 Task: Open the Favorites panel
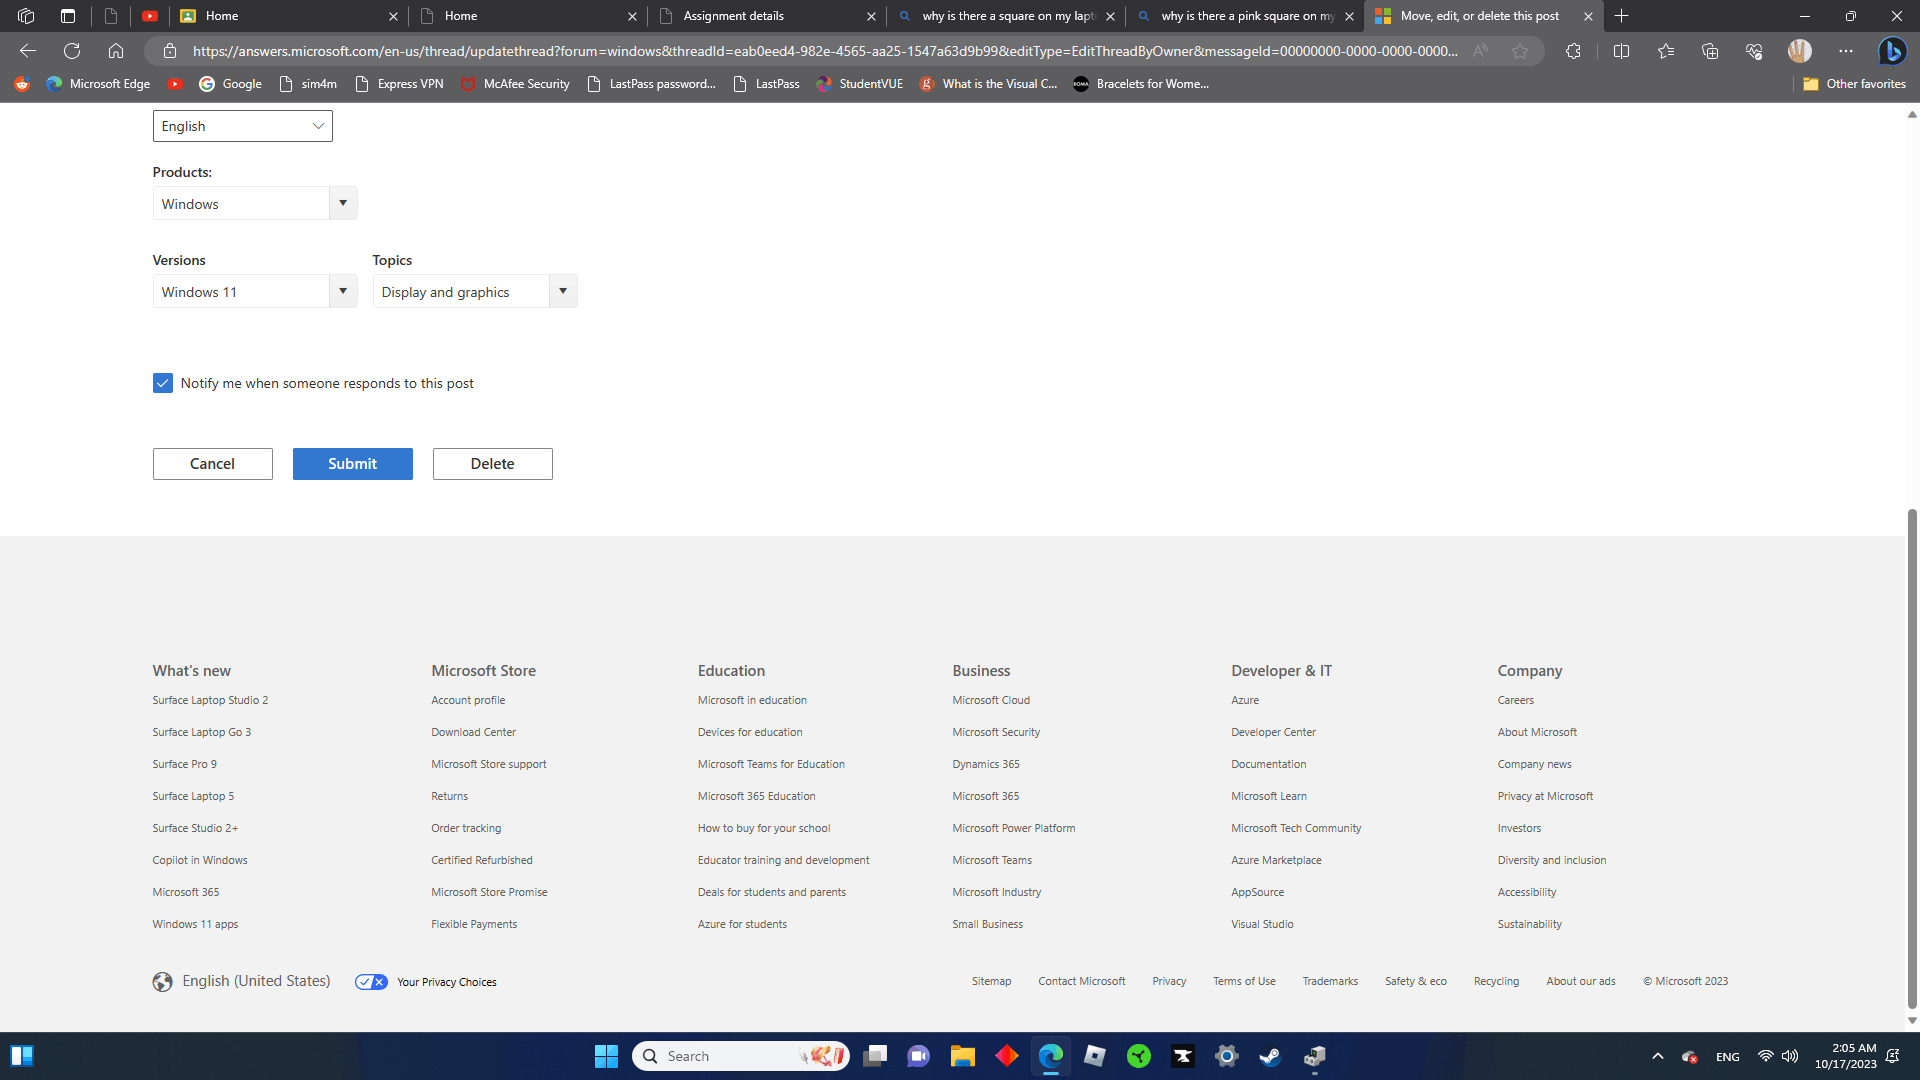coord(1665,51)
